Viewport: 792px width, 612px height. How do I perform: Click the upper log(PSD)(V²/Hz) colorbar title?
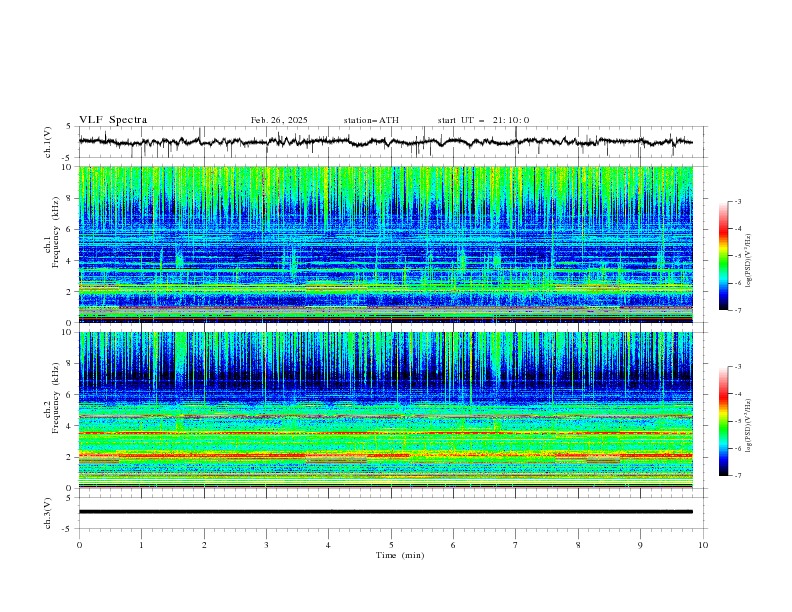[748, 261]
